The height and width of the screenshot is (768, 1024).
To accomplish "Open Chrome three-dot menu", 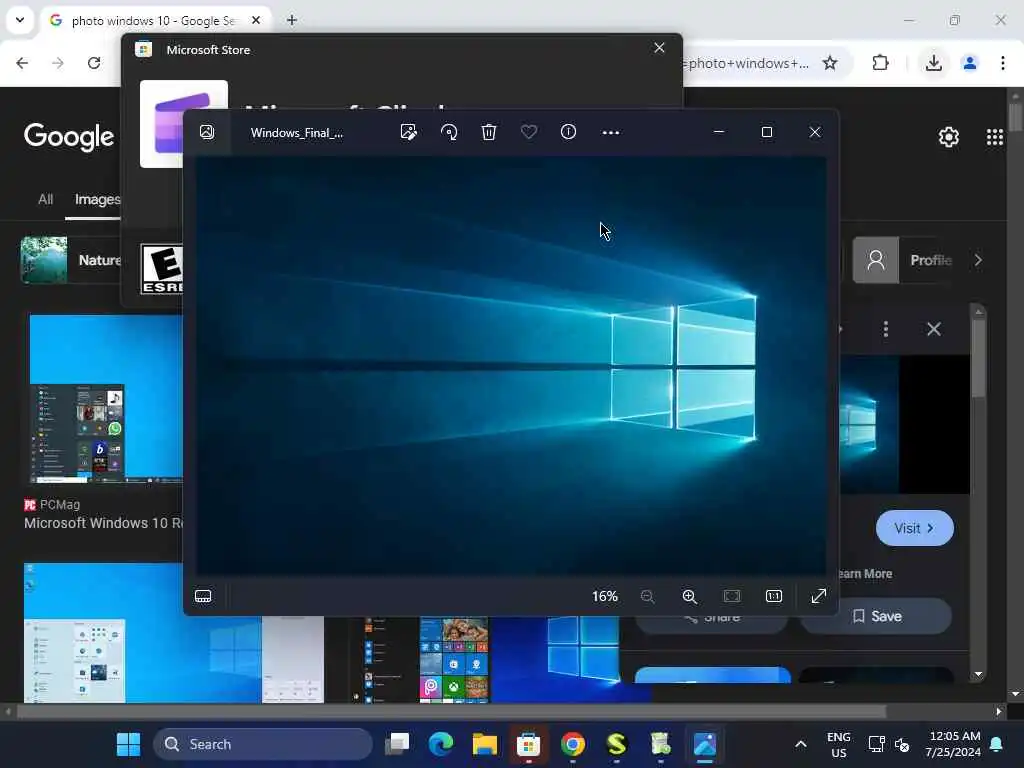I will click(1003, 63).
